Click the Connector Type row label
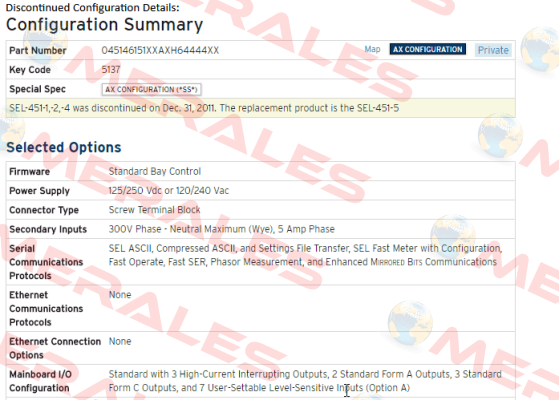This screenshot has width=559, height=400. (44, 210)
